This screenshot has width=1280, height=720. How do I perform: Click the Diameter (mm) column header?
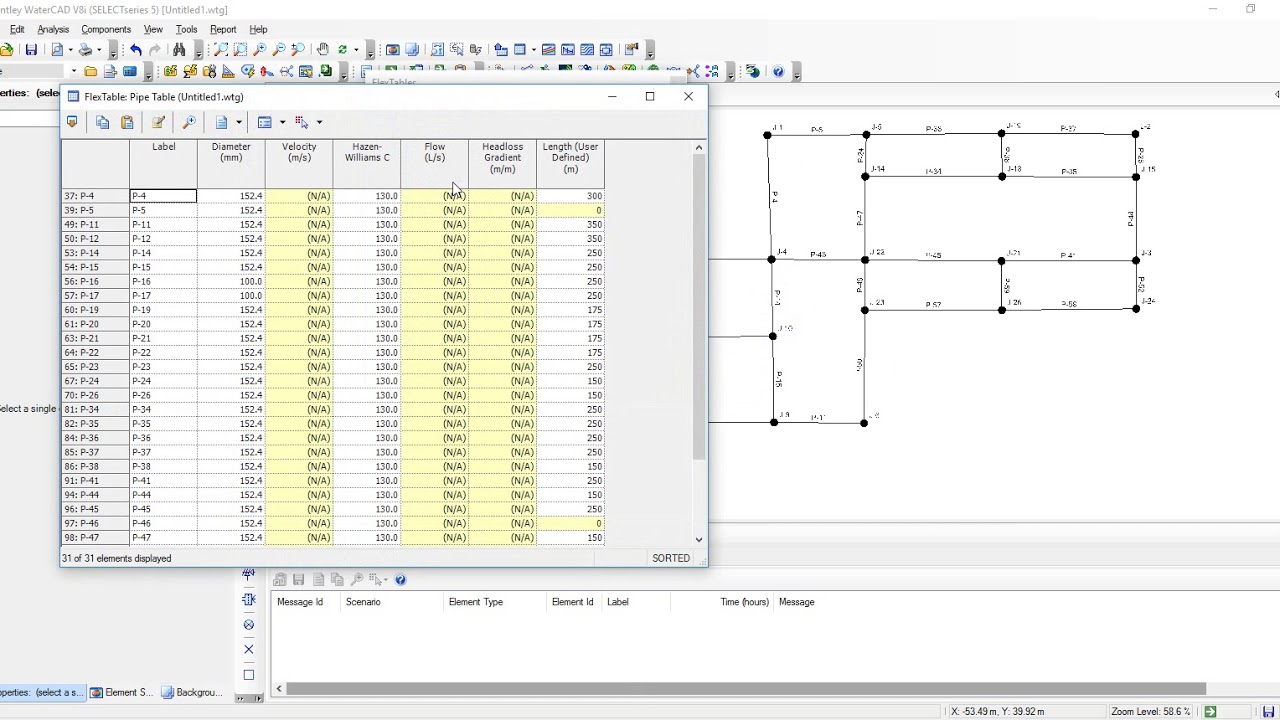pyautogui.click(x=231, y=163)
